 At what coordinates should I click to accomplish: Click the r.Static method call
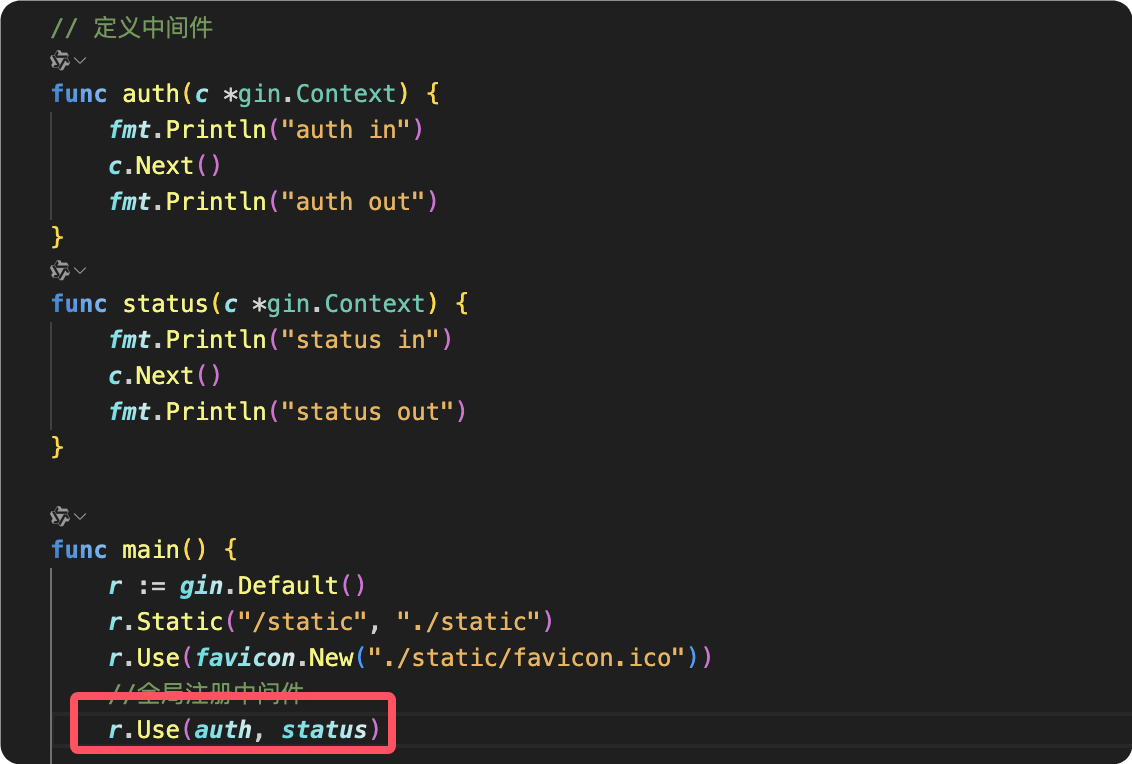165,622
